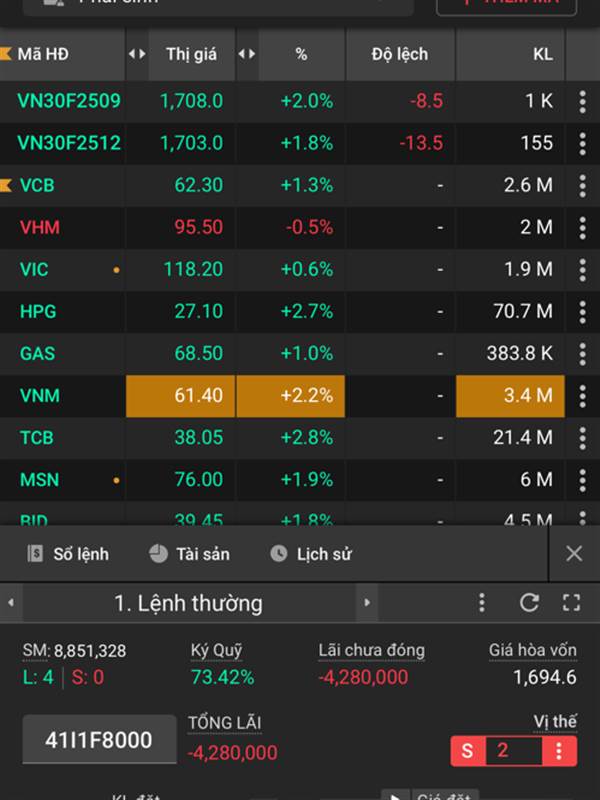Open the options menu for VIC row

pos(582,269)
